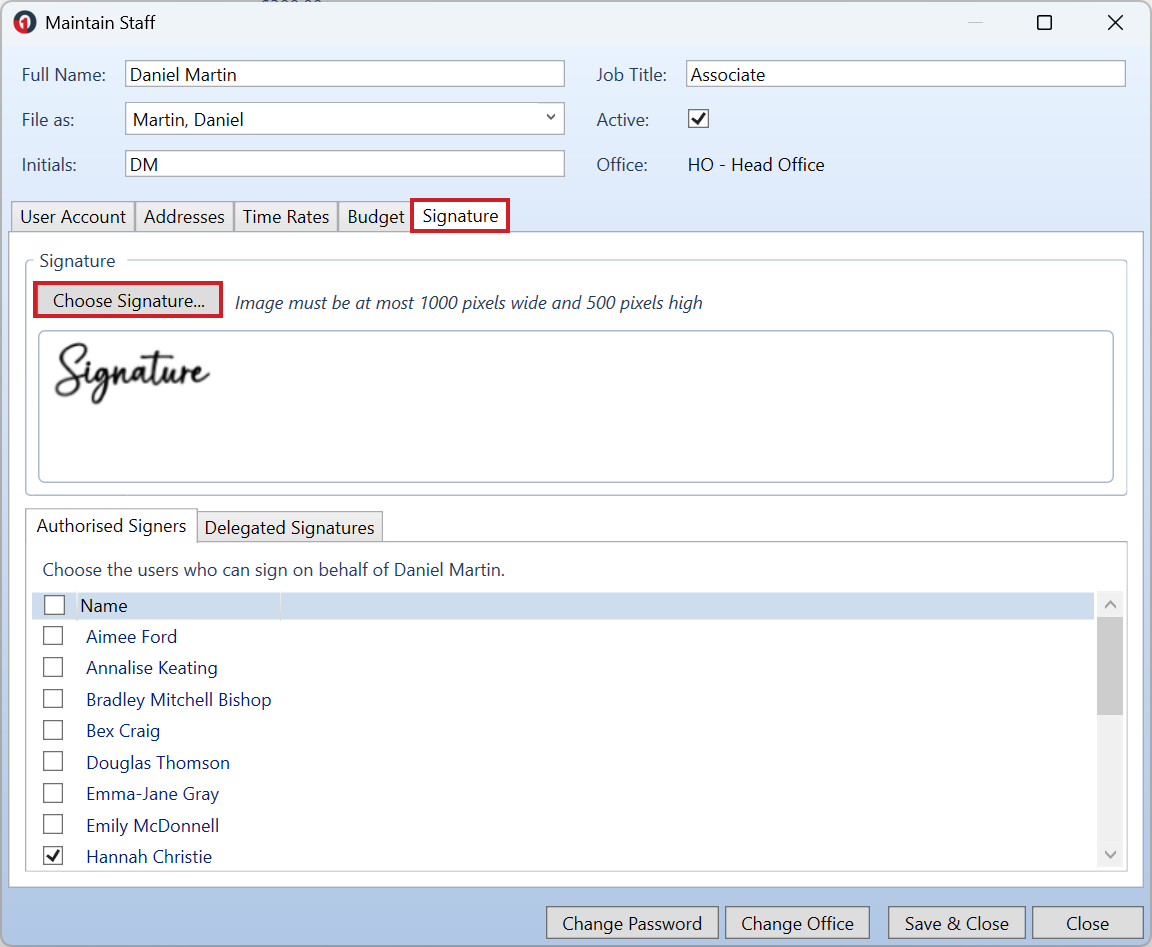Select the name Douglas Thomson

(158, 763)
